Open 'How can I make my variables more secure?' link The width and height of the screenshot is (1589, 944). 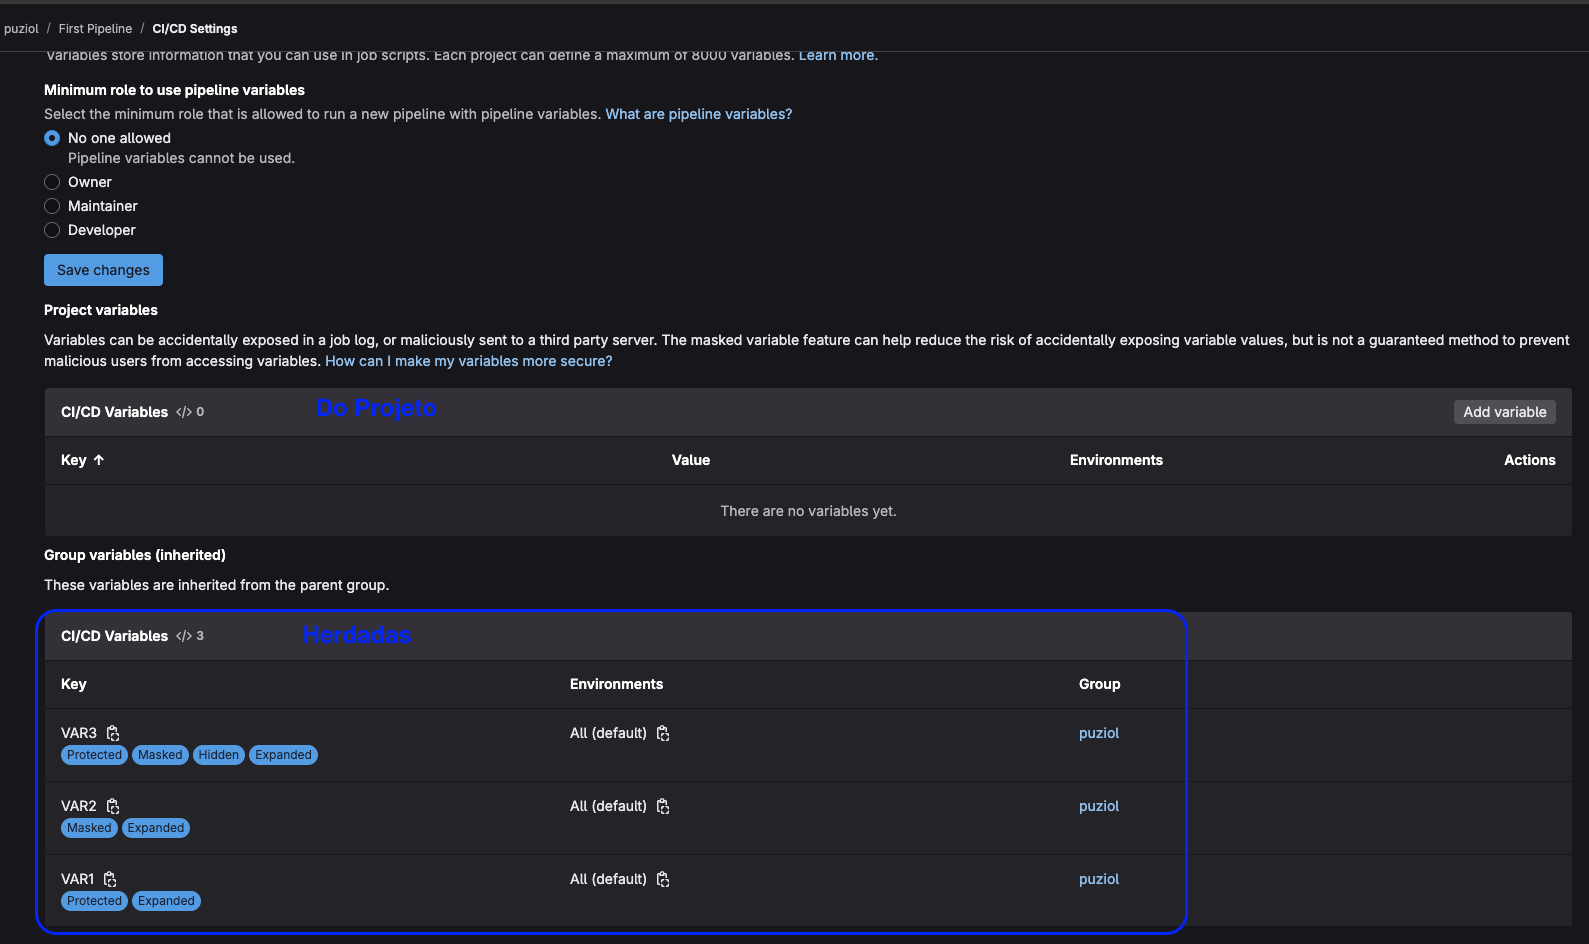coord(468,361)
